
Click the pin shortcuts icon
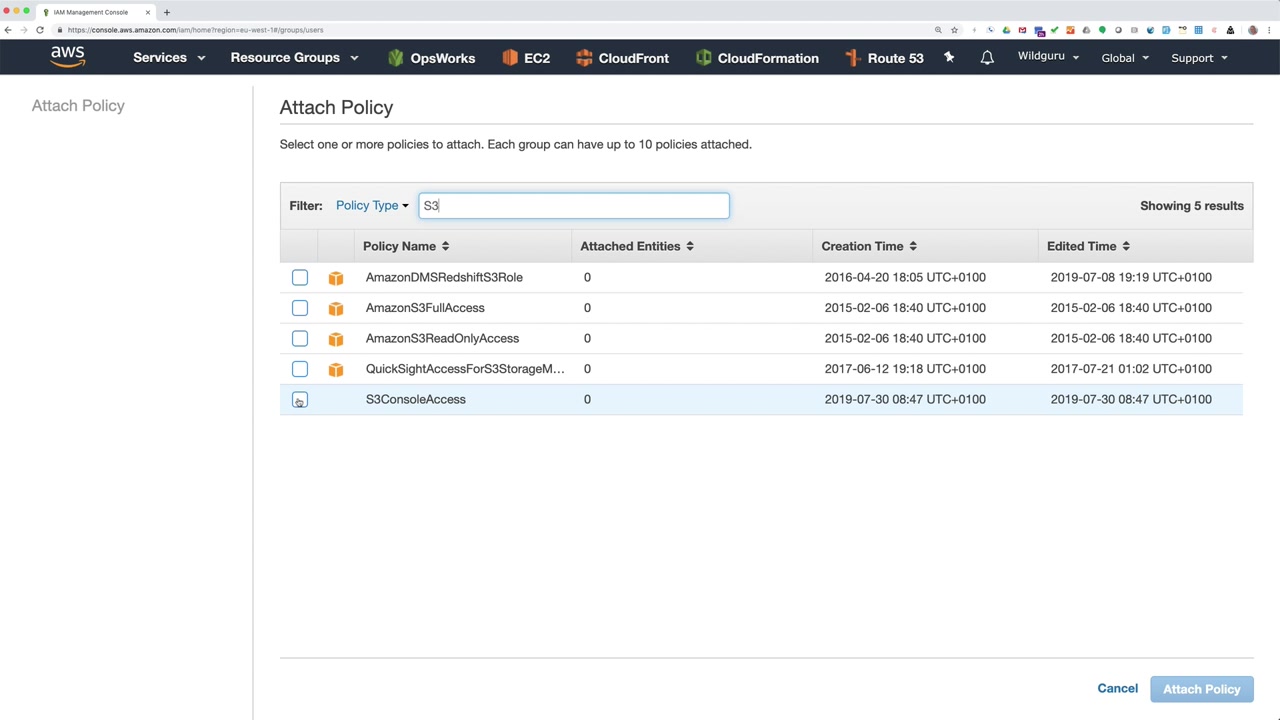pos(949,58)
